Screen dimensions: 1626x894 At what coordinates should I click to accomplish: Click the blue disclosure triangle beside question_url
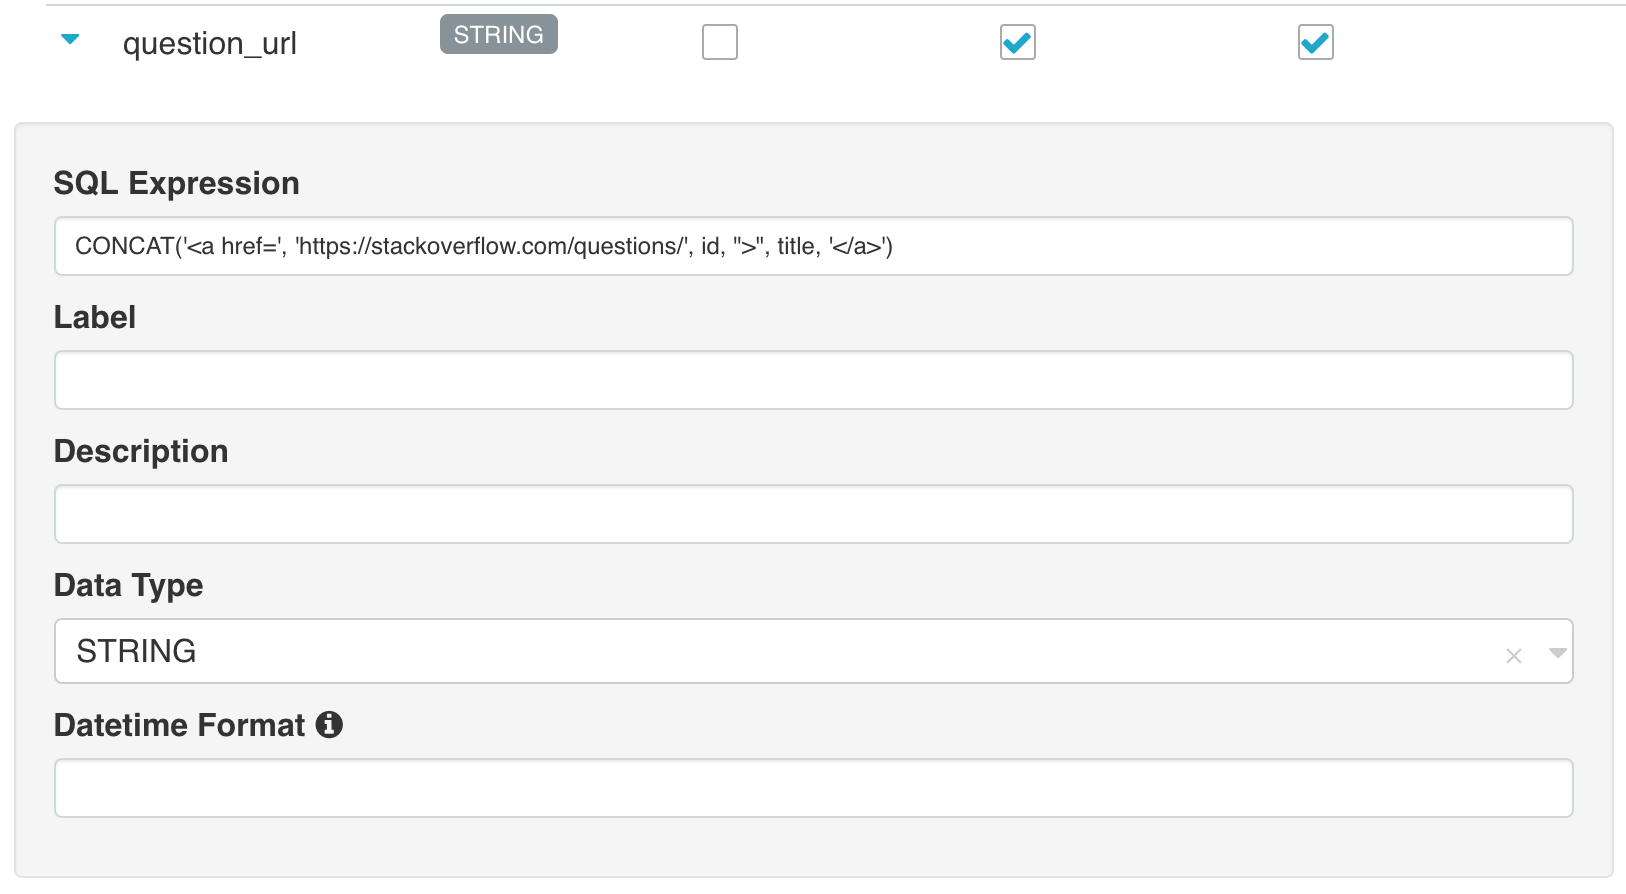(x=69, y=42)
